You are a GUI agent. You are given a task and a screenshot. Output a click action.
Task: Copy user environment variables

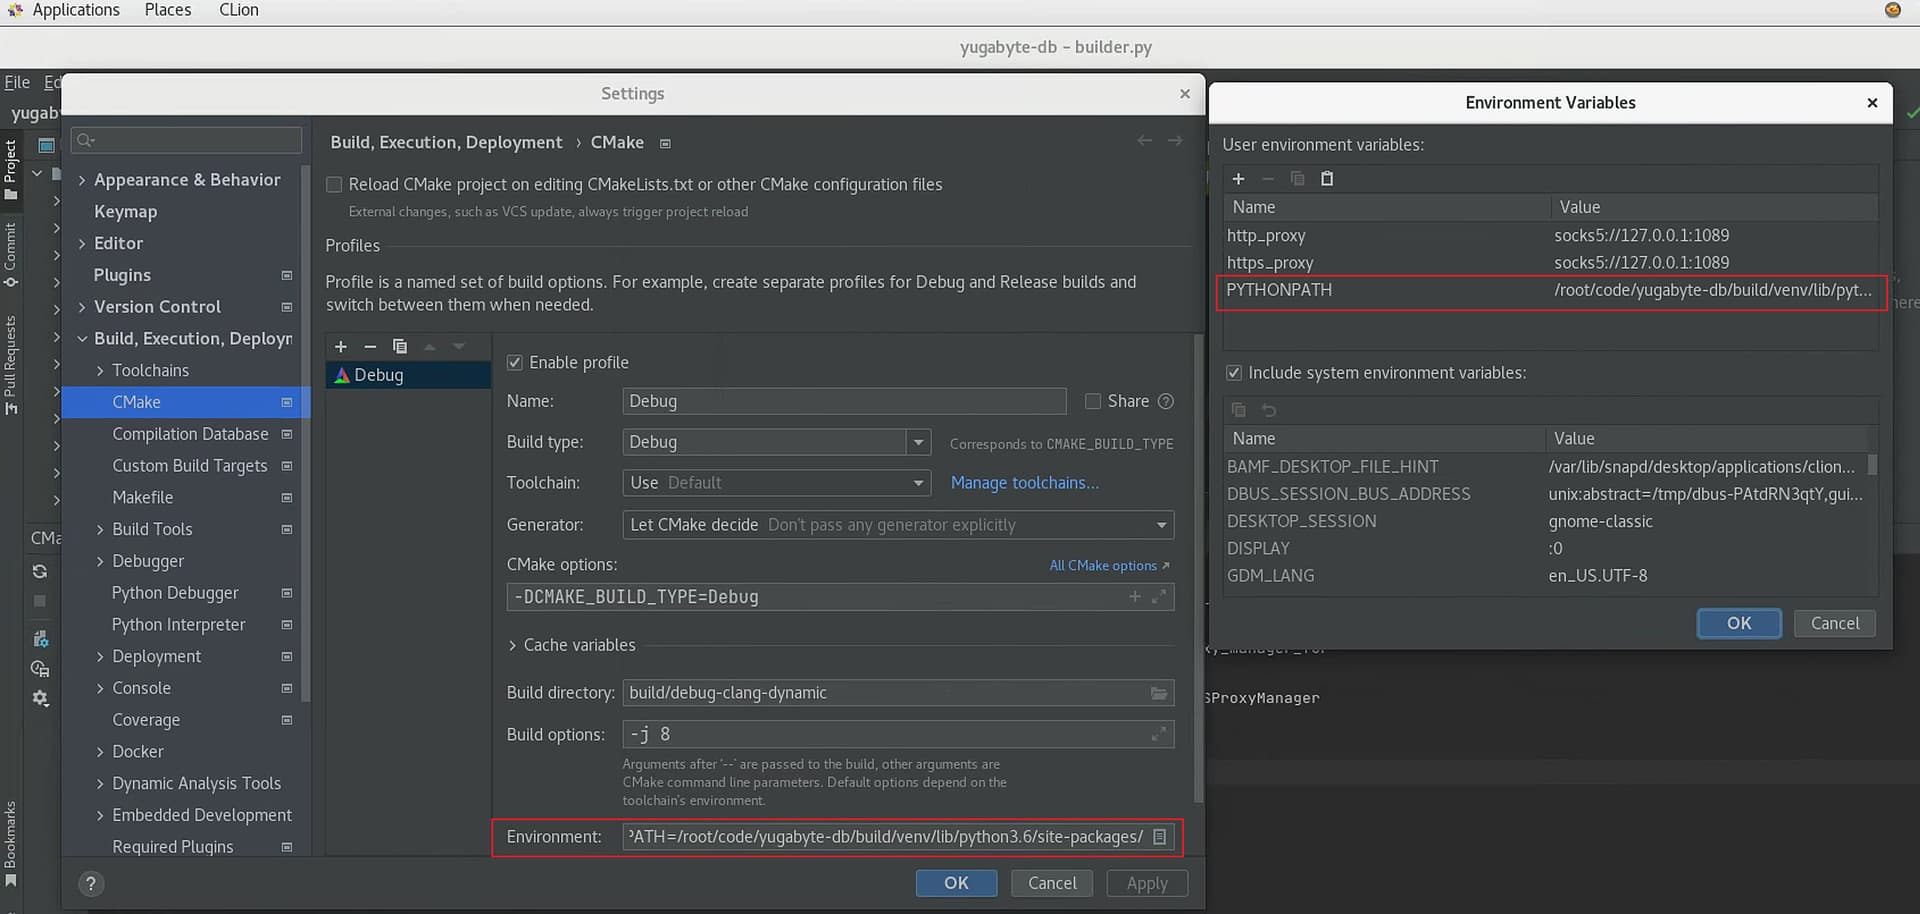click(x=1298, y=179)
